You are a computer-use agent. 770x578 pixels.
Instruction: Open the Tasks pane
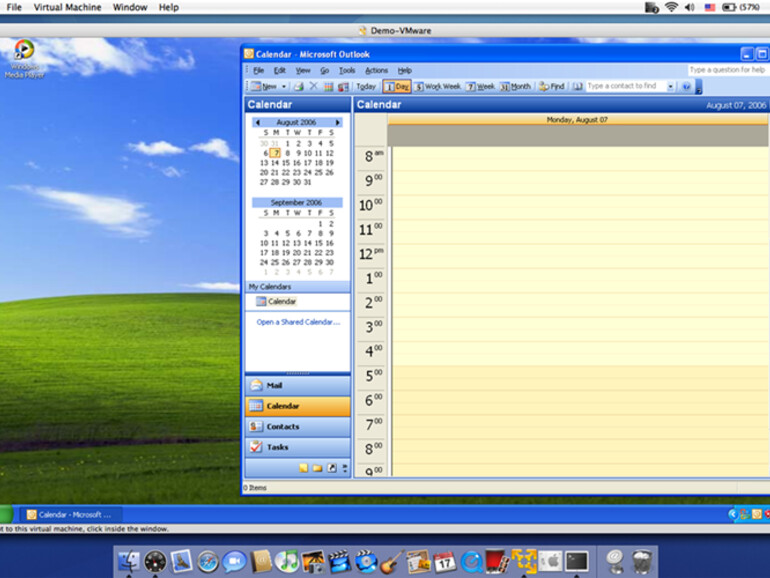298,447
